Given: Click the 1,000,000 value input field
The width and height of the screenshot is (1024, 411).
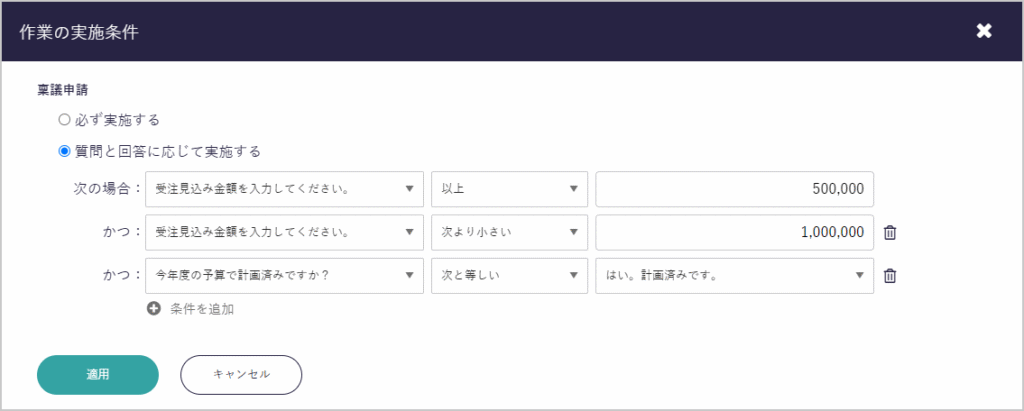Looking at the screenshot, I should [x=734, y=232].
